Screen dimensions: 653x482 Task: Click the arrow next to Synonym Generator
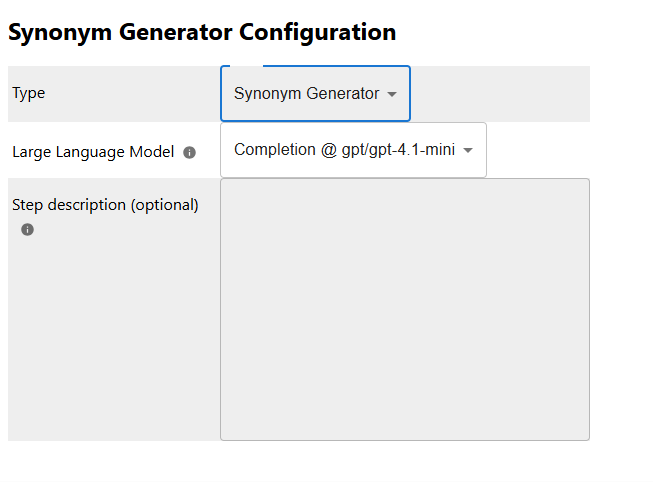(392, 95)
